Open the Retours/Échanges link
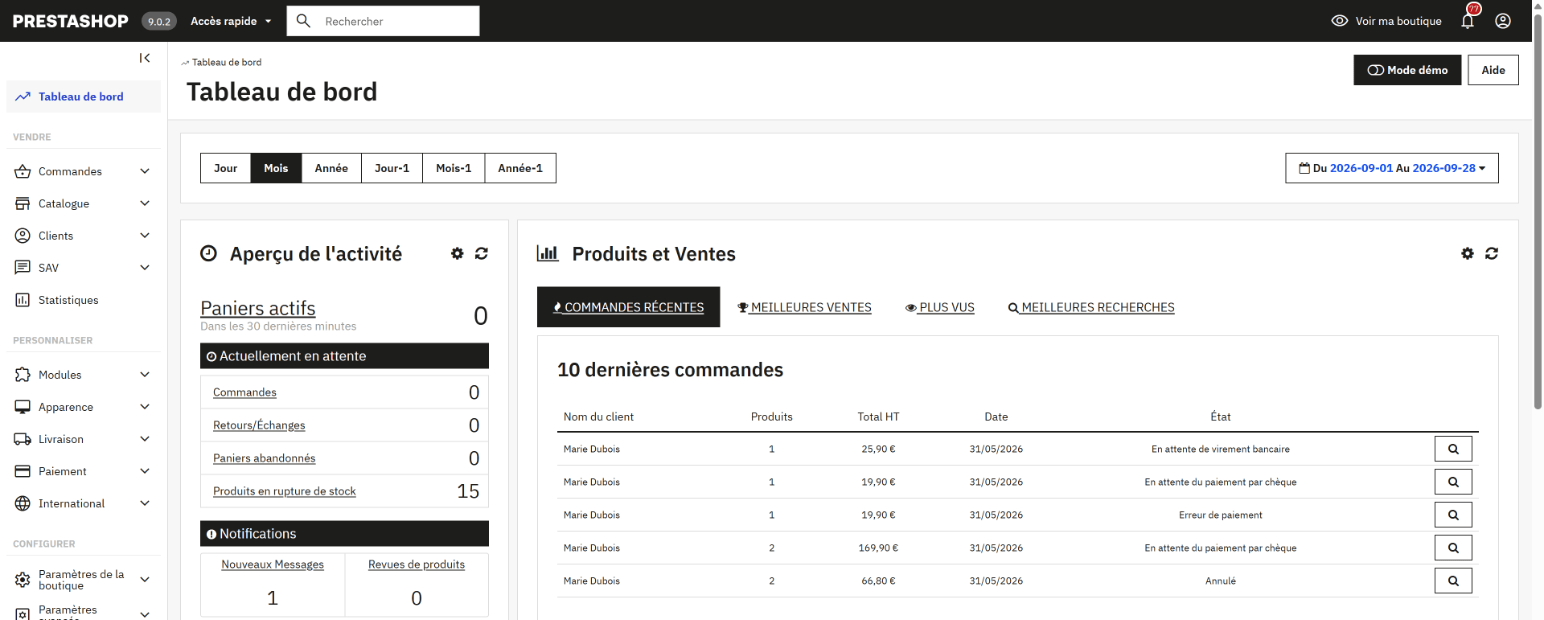Screen dimensions: 1544x620 [x=259, y=425]
